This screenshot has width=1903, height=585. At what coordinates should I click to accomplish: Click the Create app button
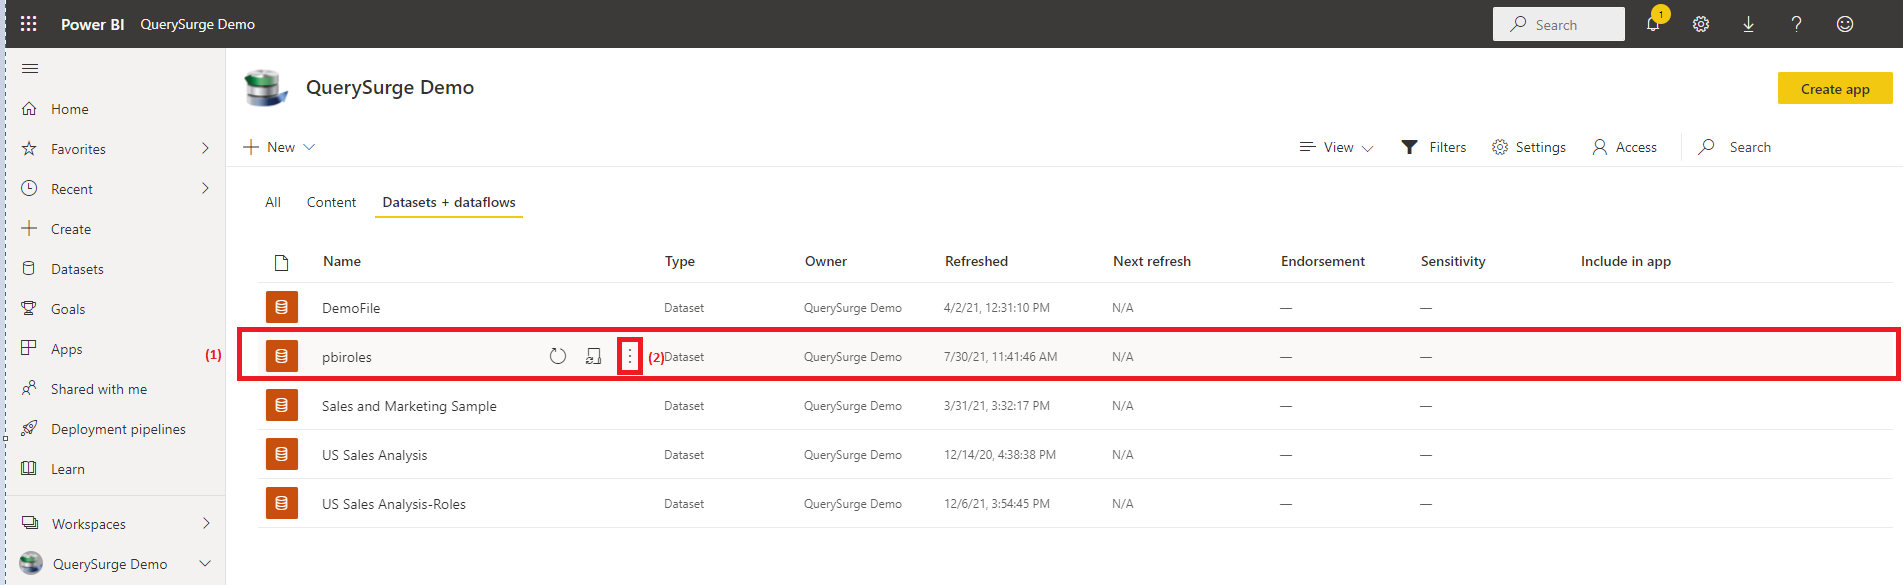click(1835, 88)
